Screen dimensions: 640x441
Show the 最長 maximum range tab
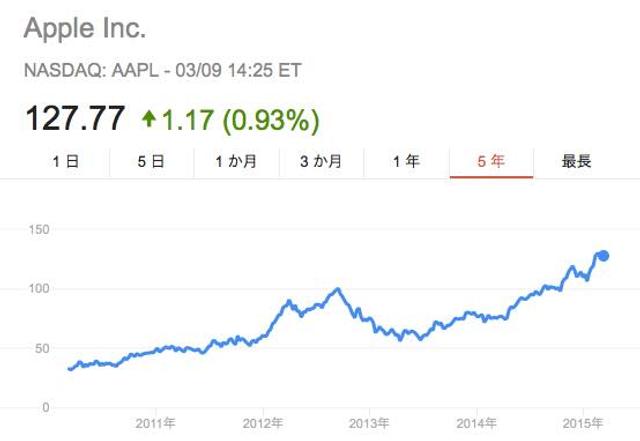577,162
